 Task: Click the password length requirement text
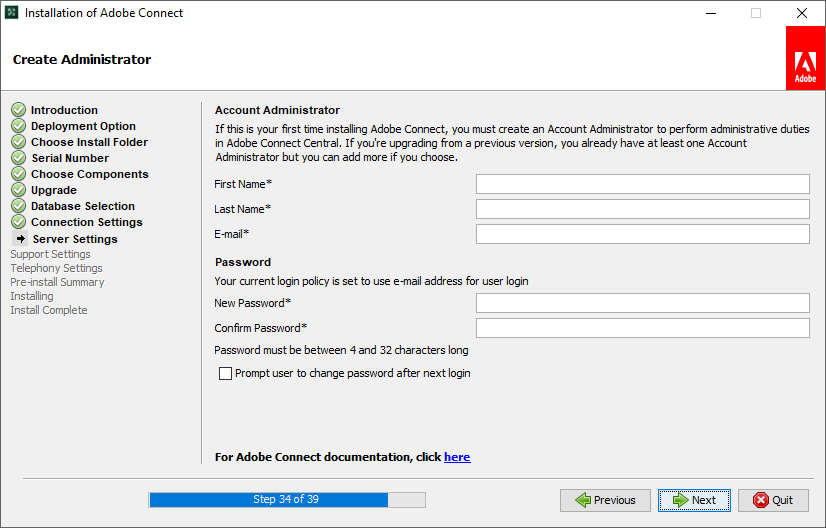[341, 350]
